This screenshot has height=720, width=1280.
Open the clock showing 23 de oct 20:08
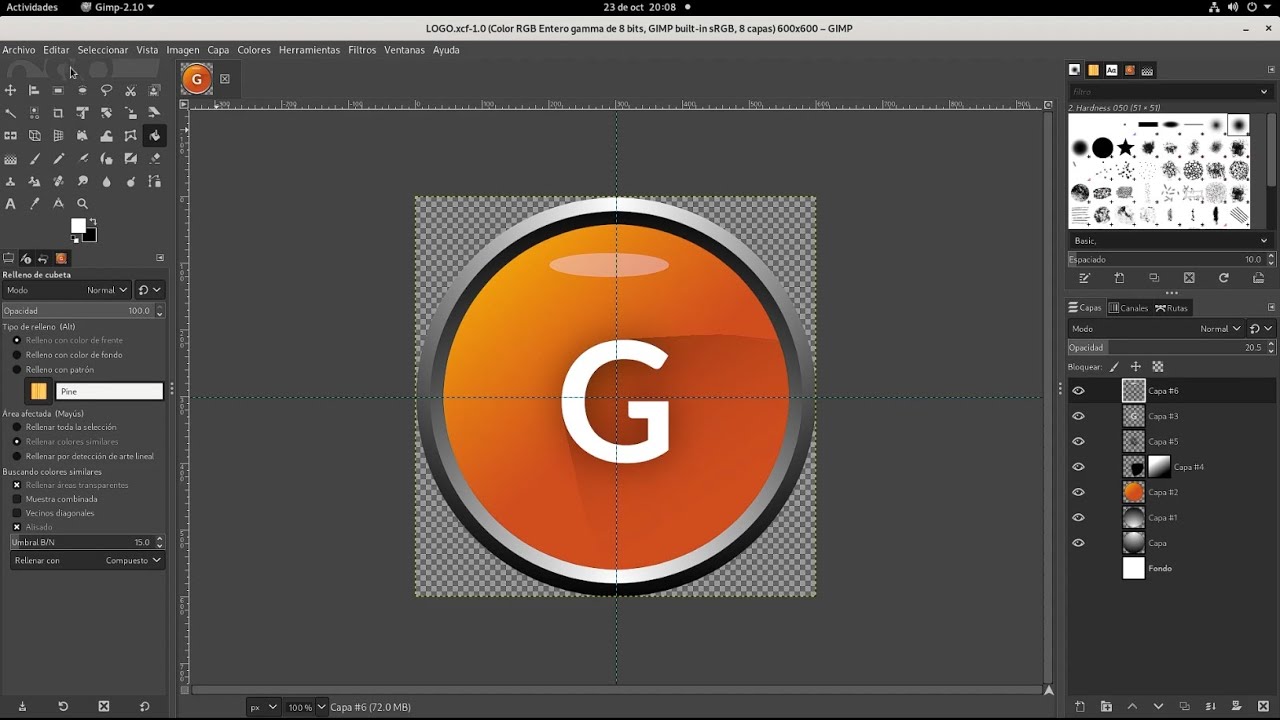coord(640,7)
